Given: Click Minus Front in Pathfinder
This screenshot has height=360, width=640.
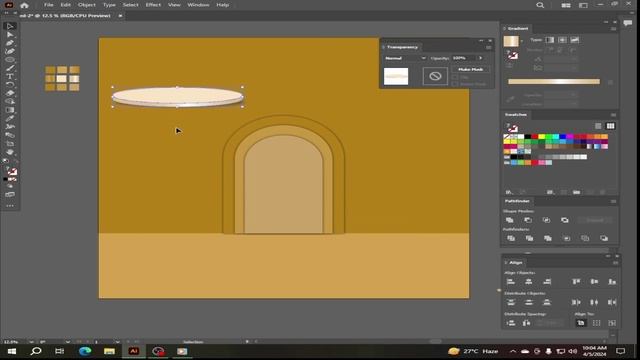Looking at the screenshot, I should [528, 220].
